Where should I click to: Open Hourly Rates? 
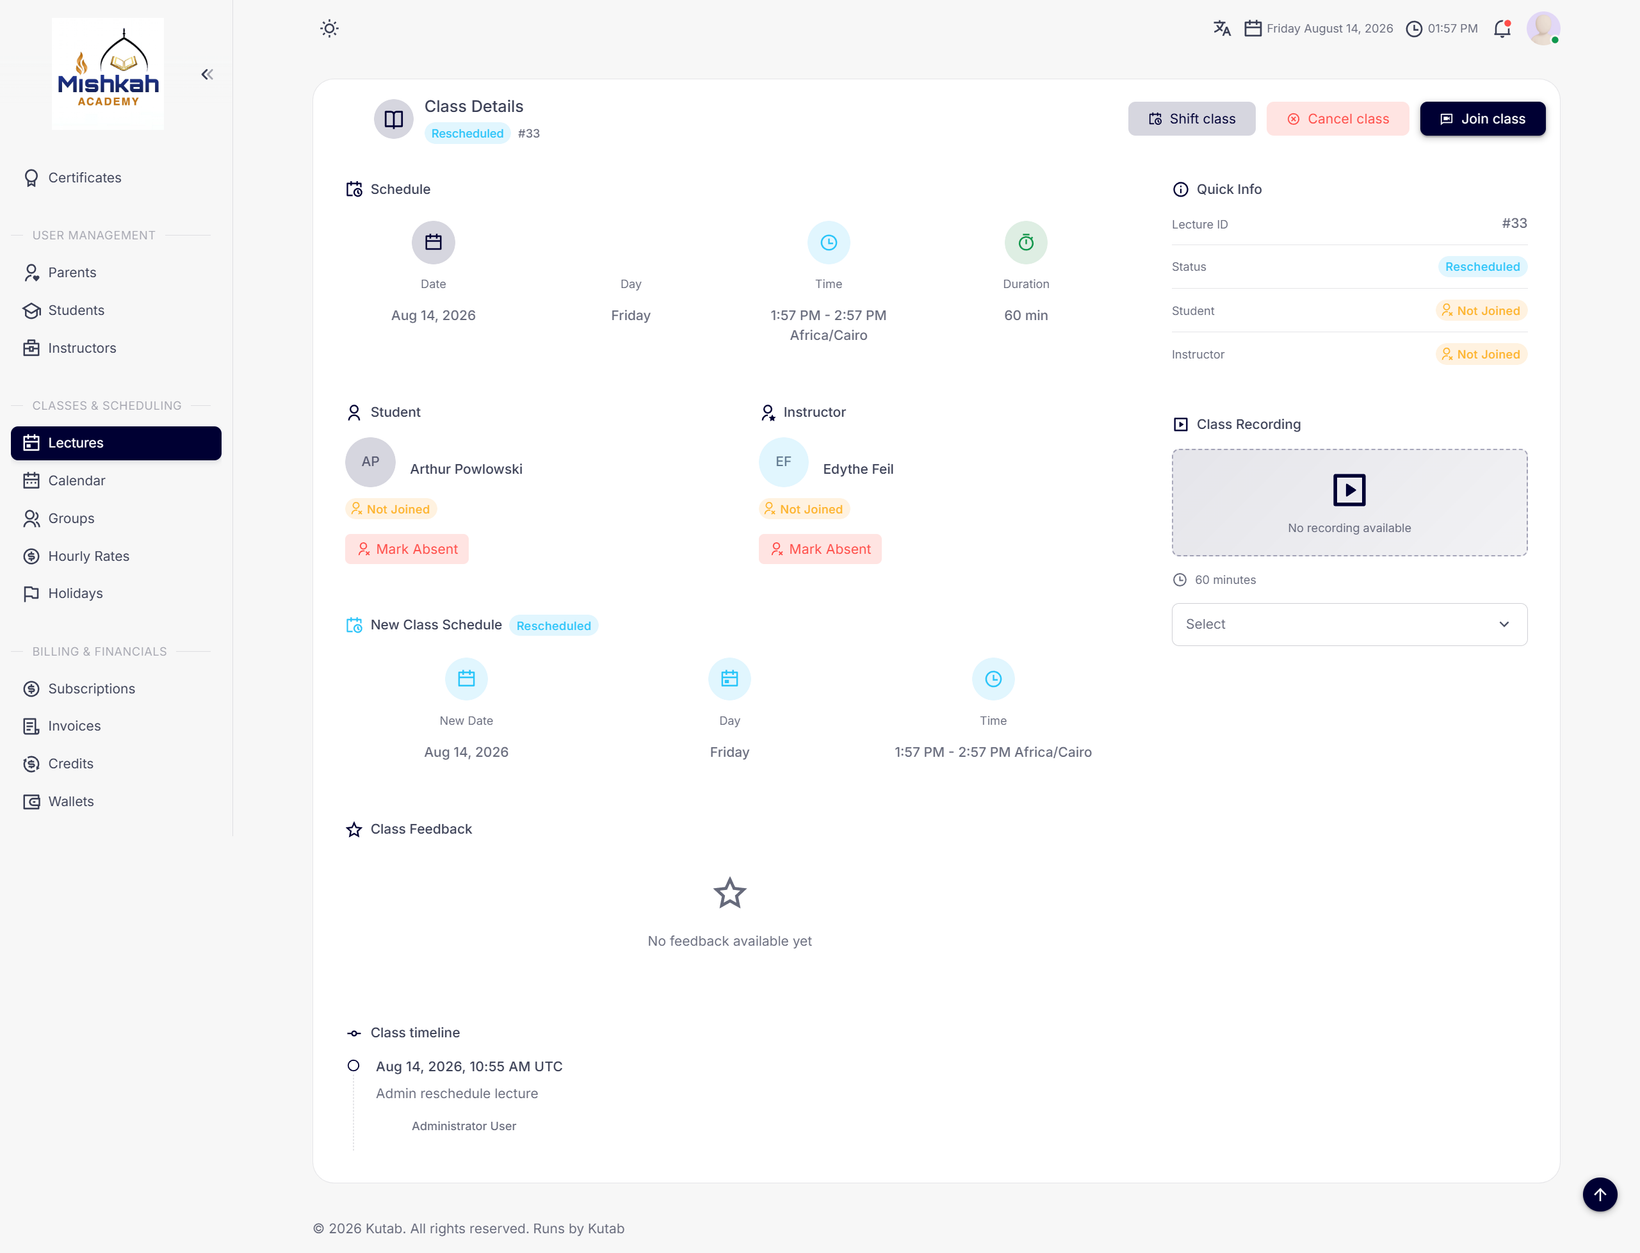(116, 556)
